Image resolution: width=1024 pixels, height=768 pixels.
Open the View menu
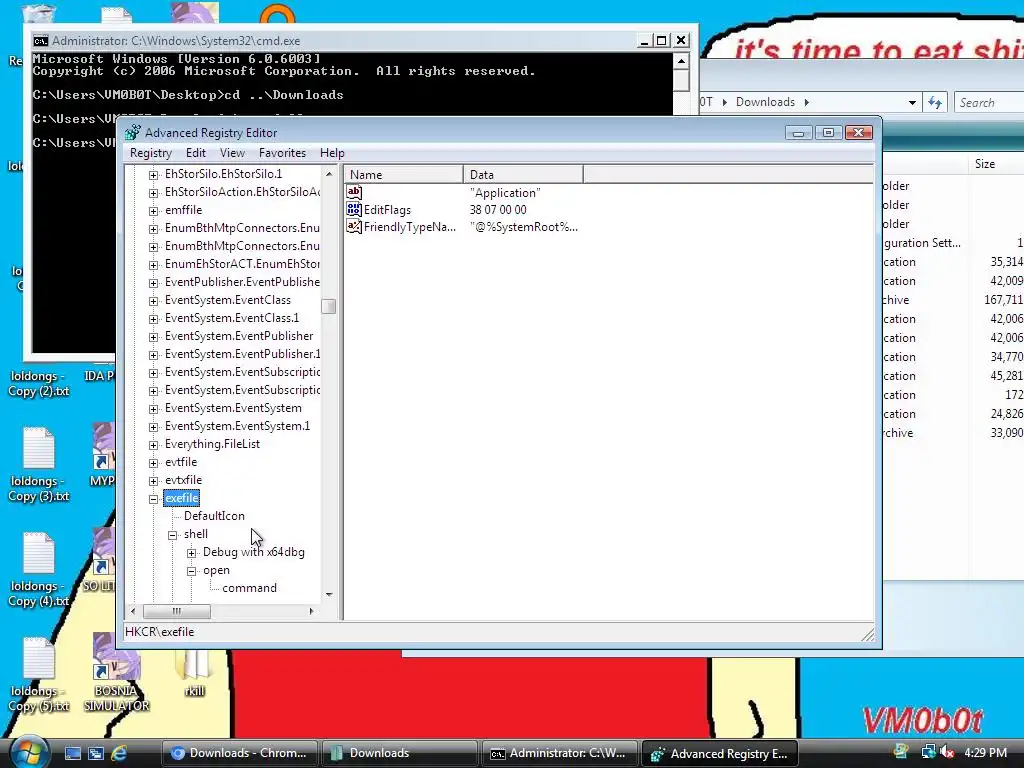[232, 153]
